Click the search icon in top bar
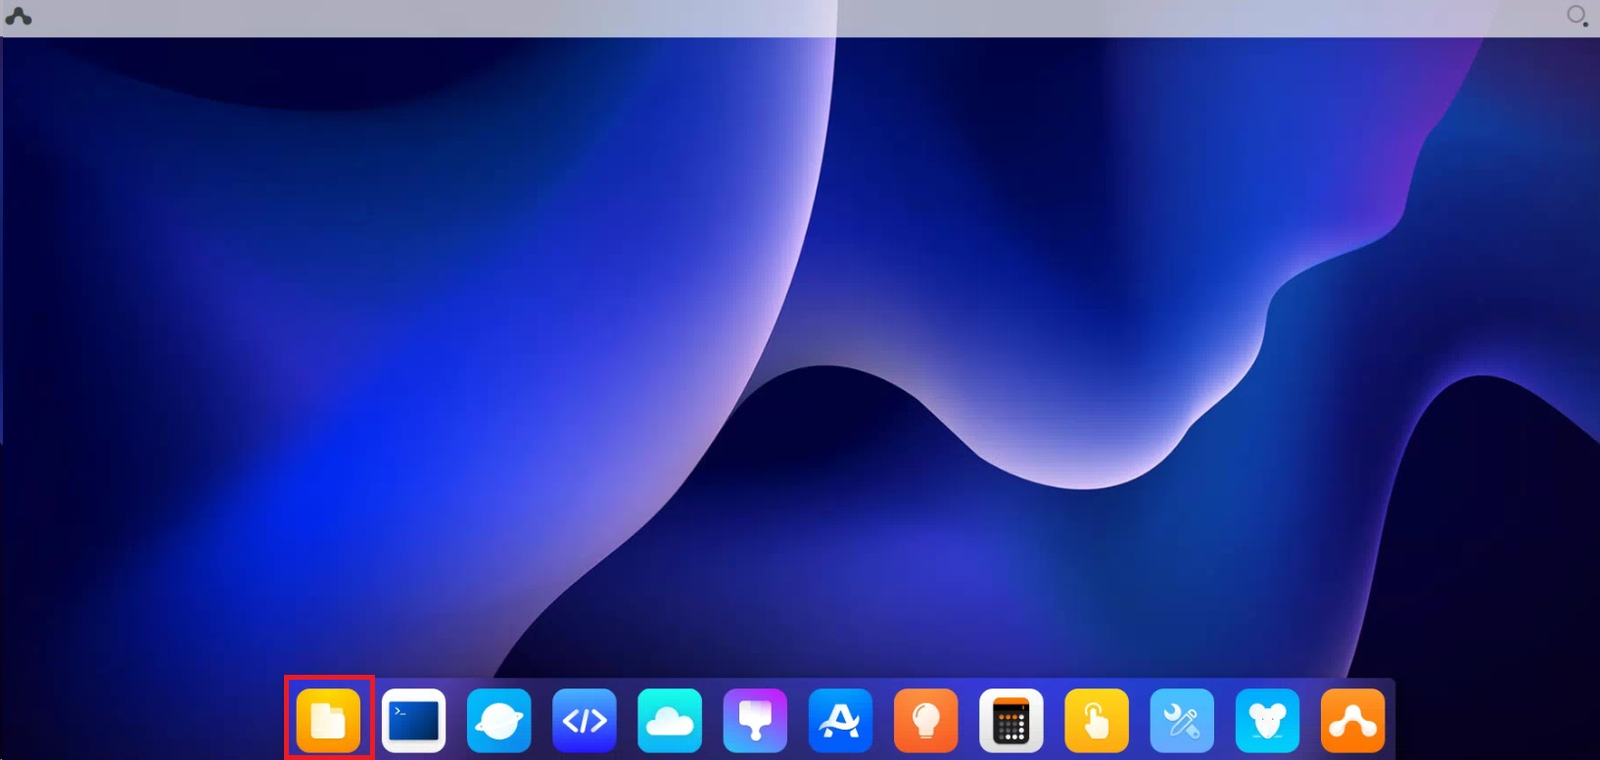 tap(1577, 16)
